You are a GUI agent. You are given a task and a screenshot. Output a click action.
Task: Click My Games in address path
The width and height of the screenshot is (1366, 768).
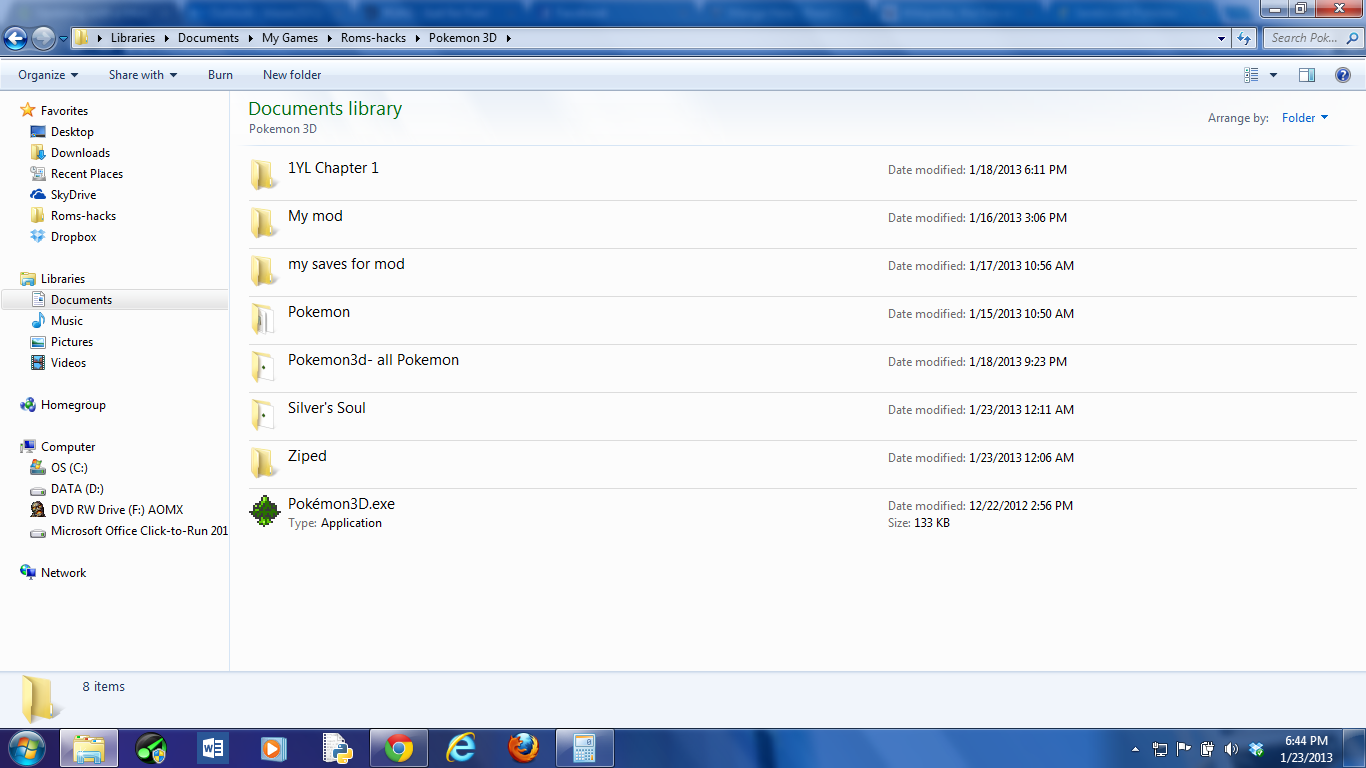coord(289,38)
